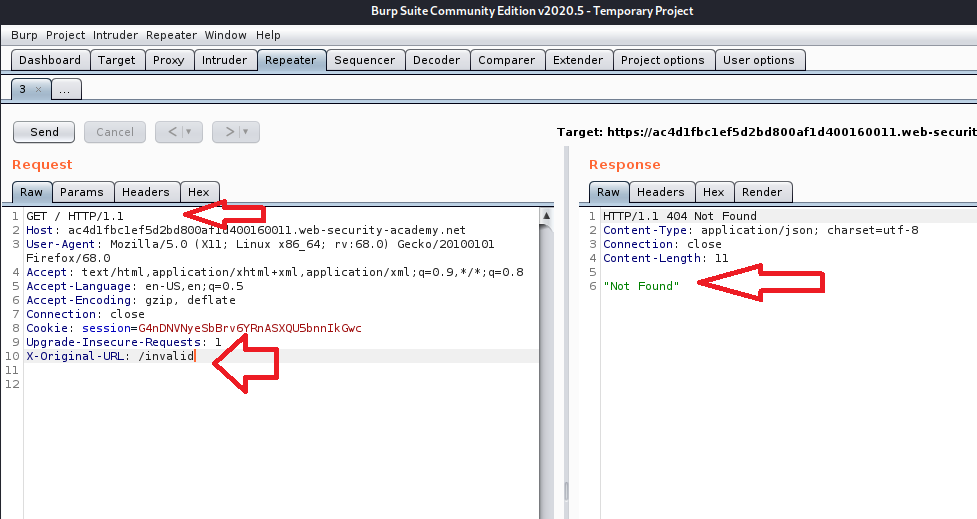Open the Repeater menu in menu bar
Image resolution: width=977 pixels, height=519 pixels.
click(x=171, y=35)
